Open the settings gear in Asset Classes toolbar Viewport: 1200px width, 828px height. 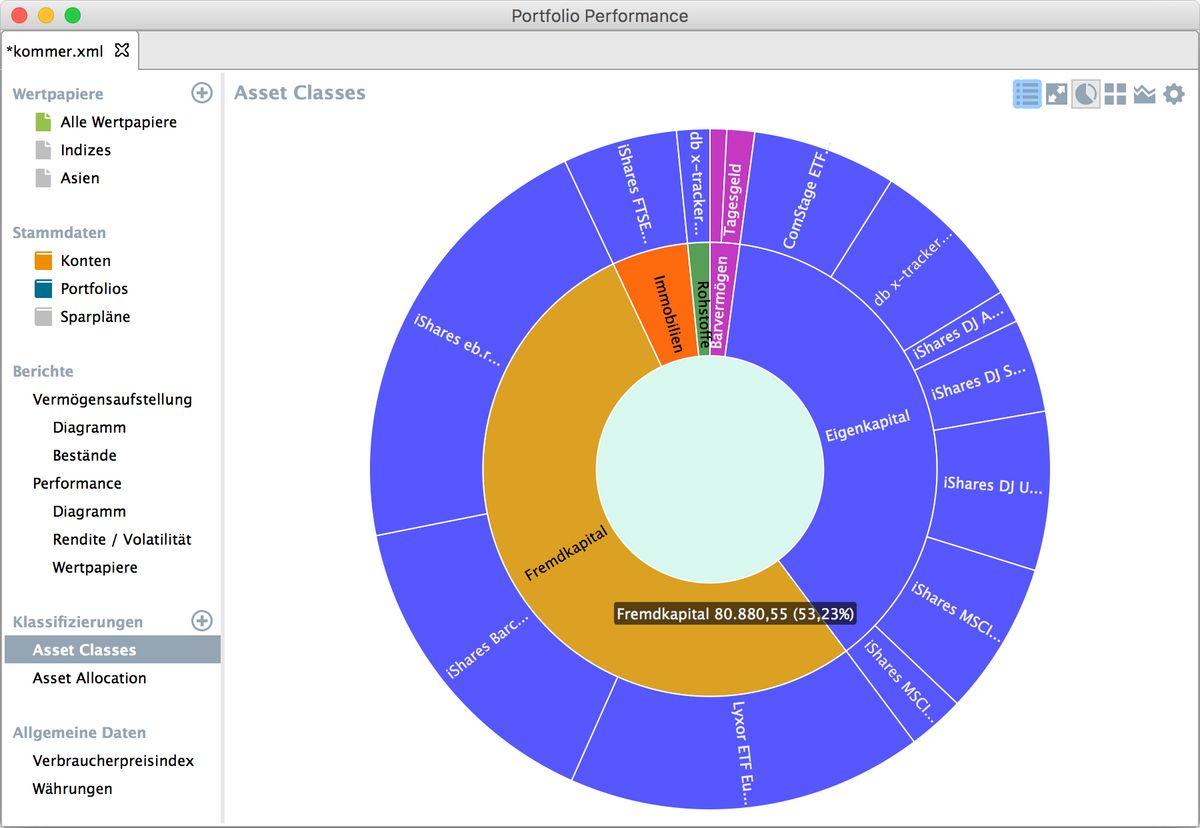[x=1174, y=95]
